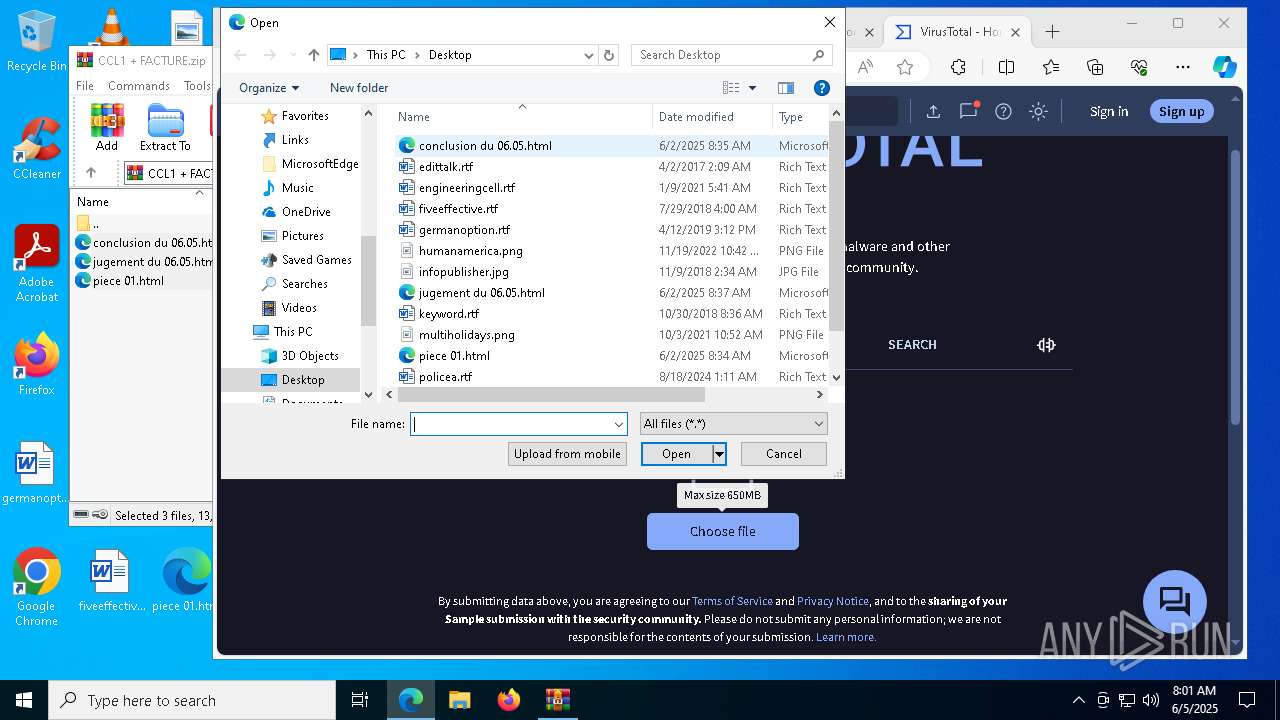Open the Privacy Notice link
Viewport: 1280px width, 720px height.
pyautogui.click(x=832, y=601)
